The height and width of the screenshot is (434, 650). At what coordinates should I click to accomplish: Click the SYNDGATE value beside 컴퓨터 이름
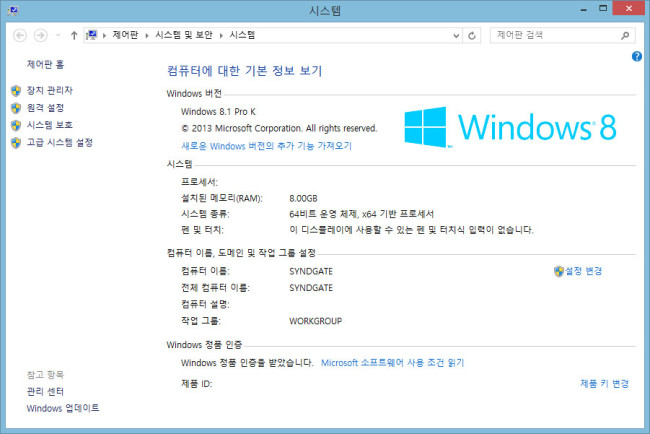(311, 271)
